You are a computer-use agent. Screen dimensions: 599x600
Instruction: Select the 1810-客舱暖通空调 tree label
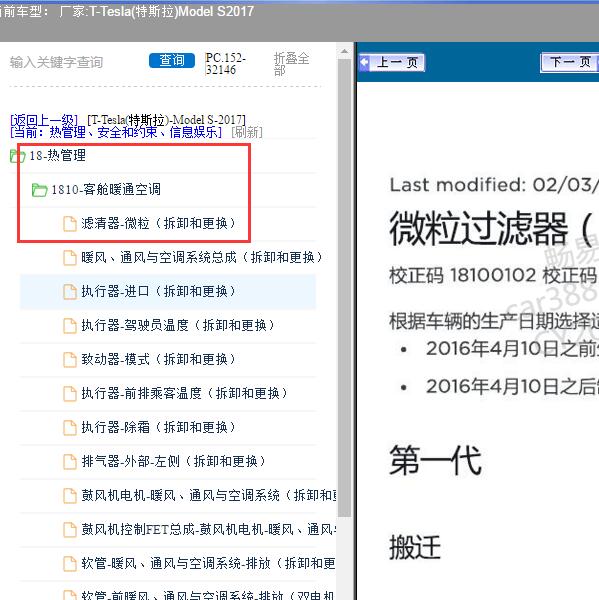[106, 189]
